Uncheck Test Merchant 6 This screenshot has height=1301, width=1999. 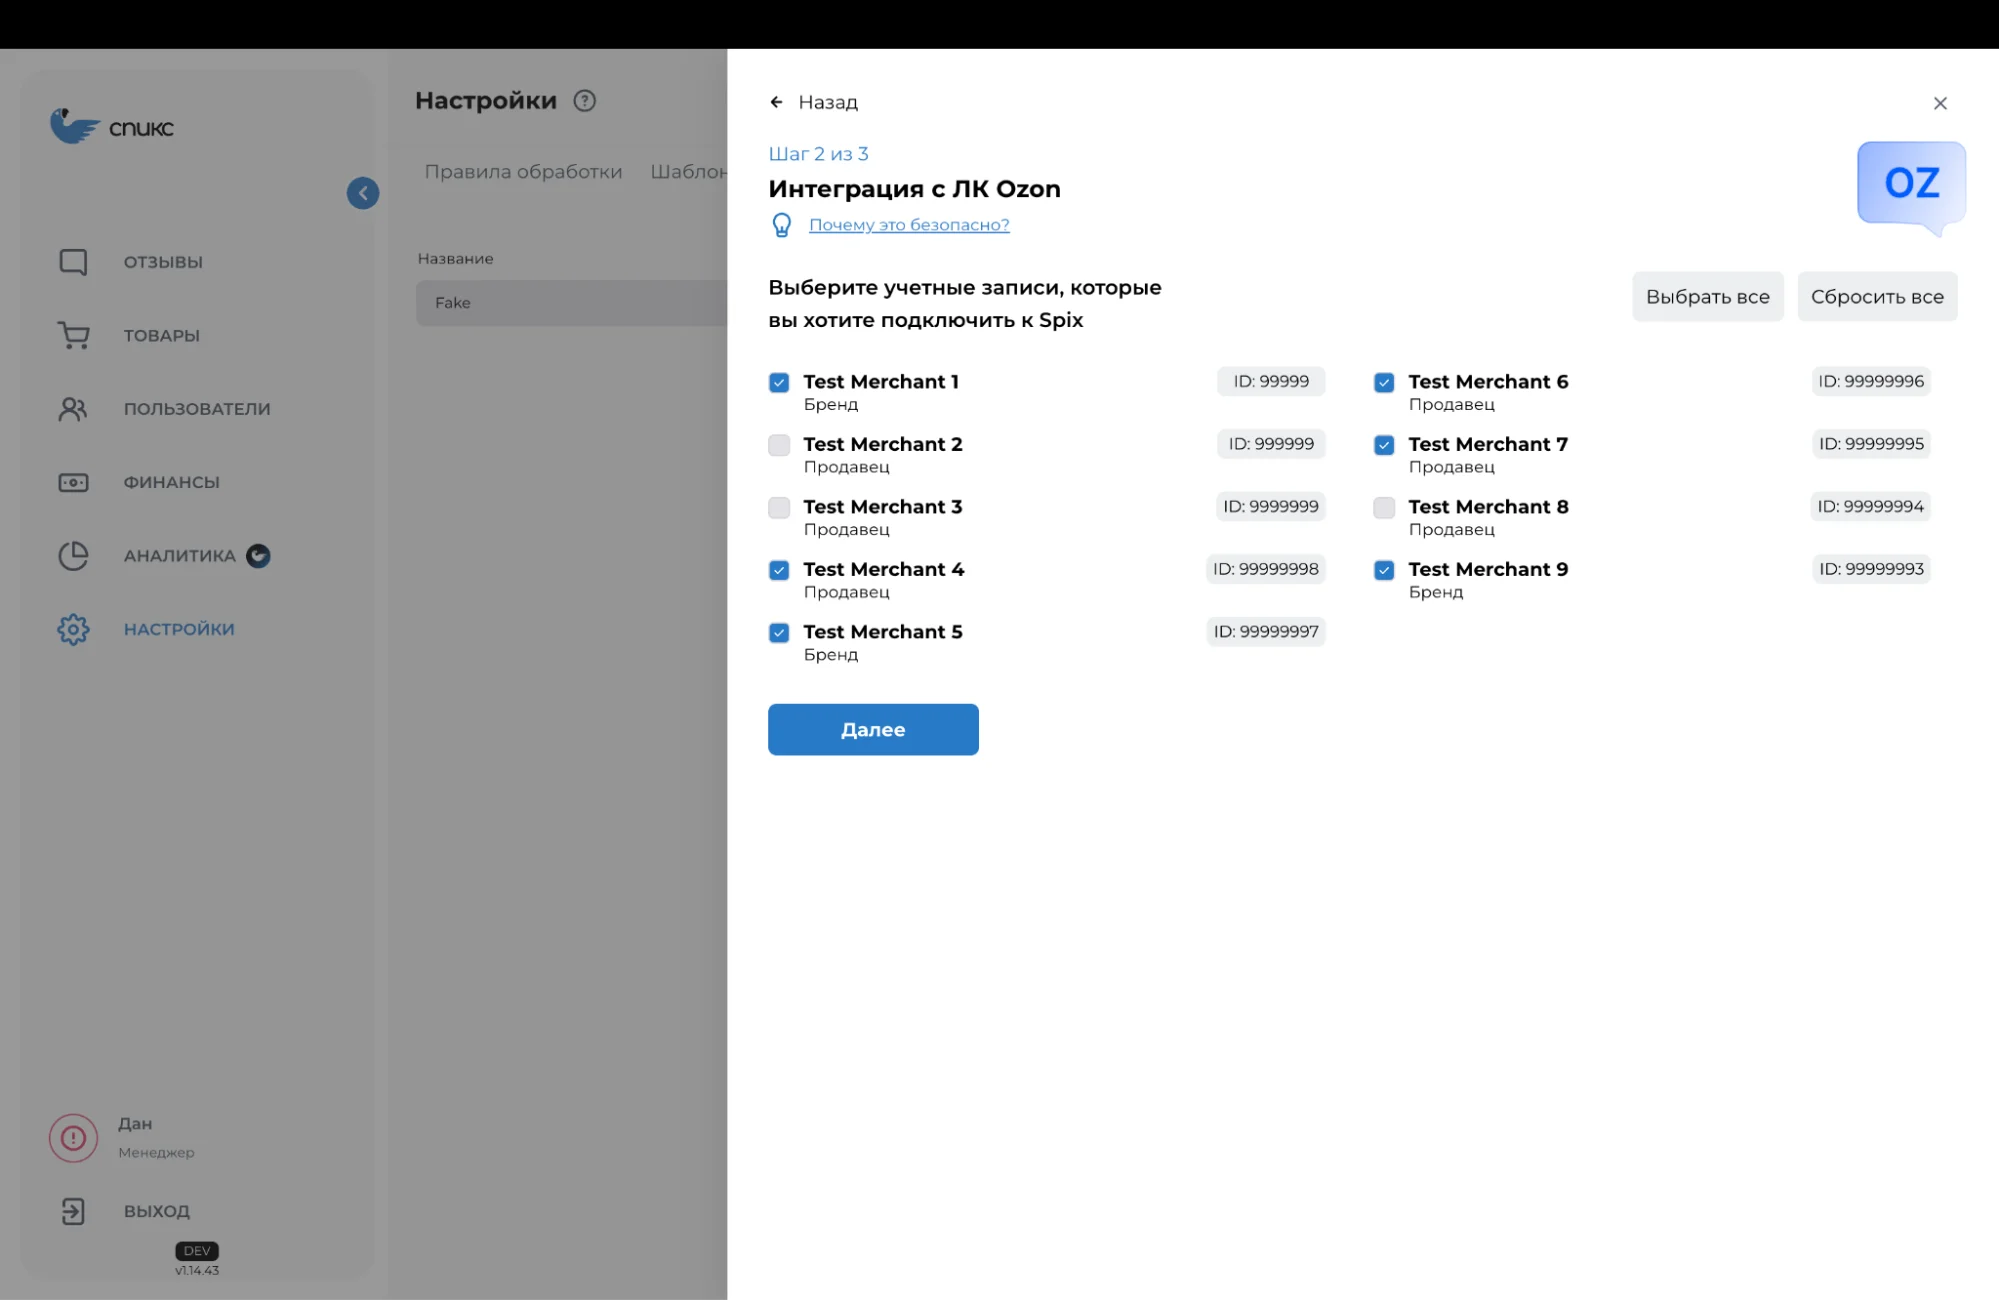(x=1384, y=383)
